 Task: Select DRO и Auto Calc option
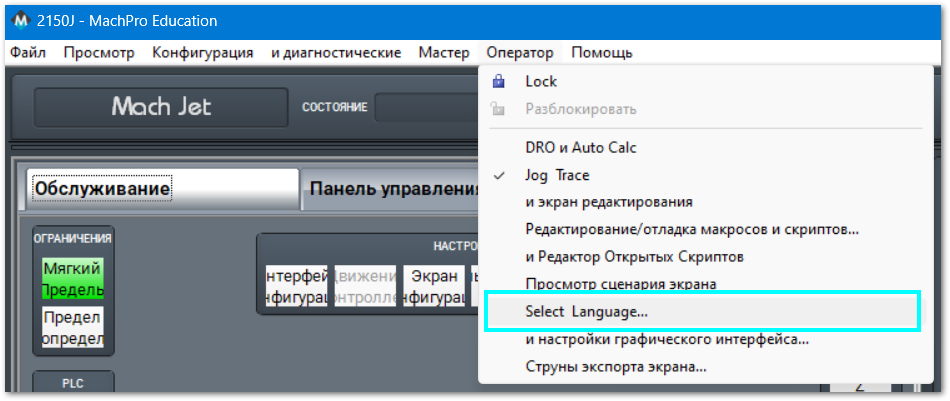580,147
